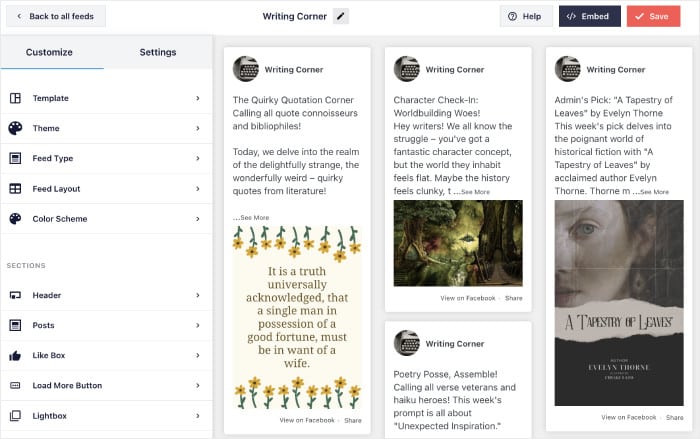Click the question mark icon in Help

point(512,17)
